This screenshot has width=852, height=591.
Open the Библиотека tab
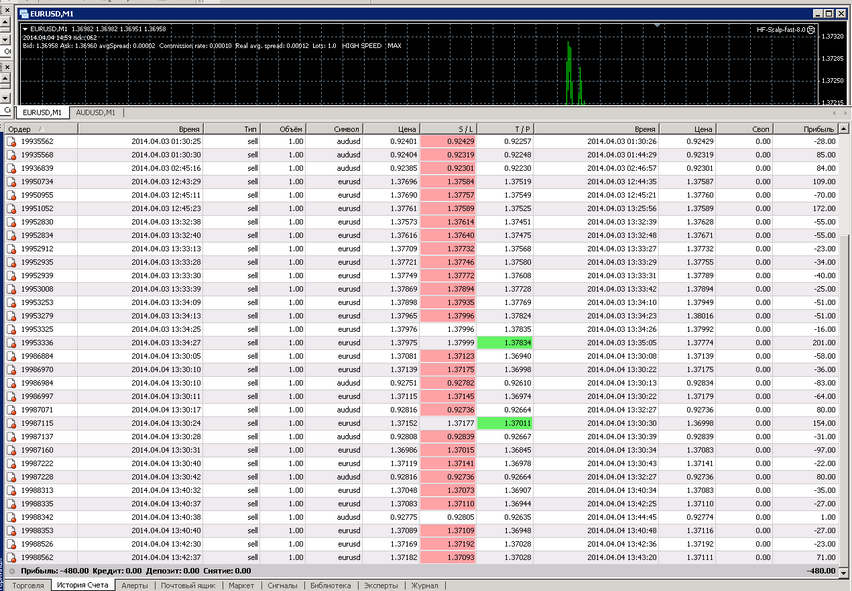330,585
